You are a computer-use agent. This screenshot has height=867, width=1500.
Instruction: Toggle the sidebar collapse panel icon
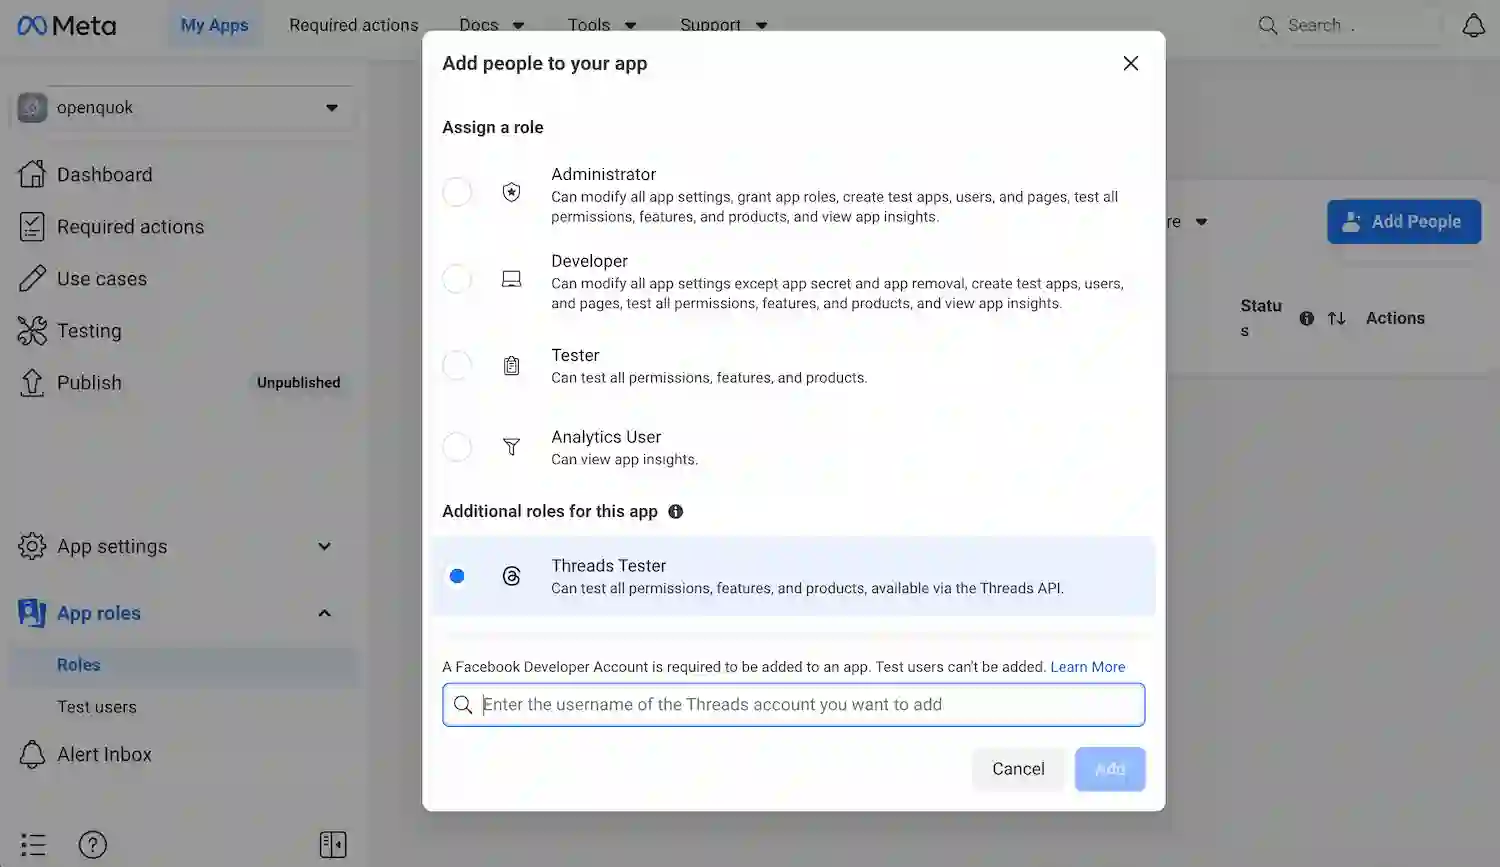click(x=333, y=845)
